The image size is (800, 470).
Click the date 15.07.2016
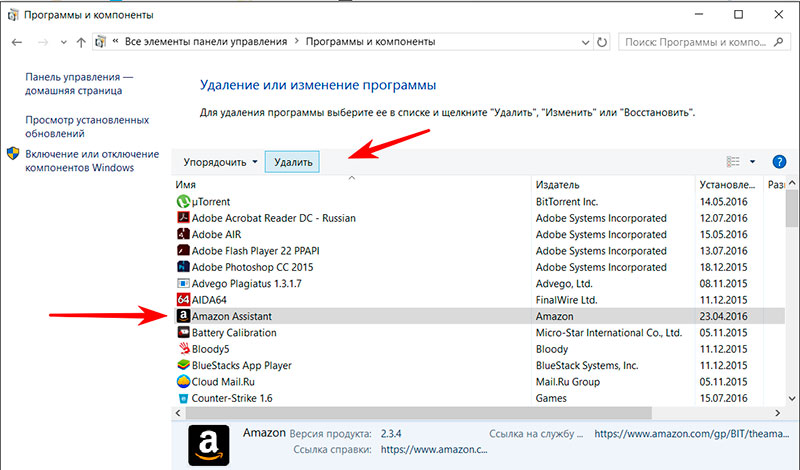pyautogui.click(x=723, y=398)
